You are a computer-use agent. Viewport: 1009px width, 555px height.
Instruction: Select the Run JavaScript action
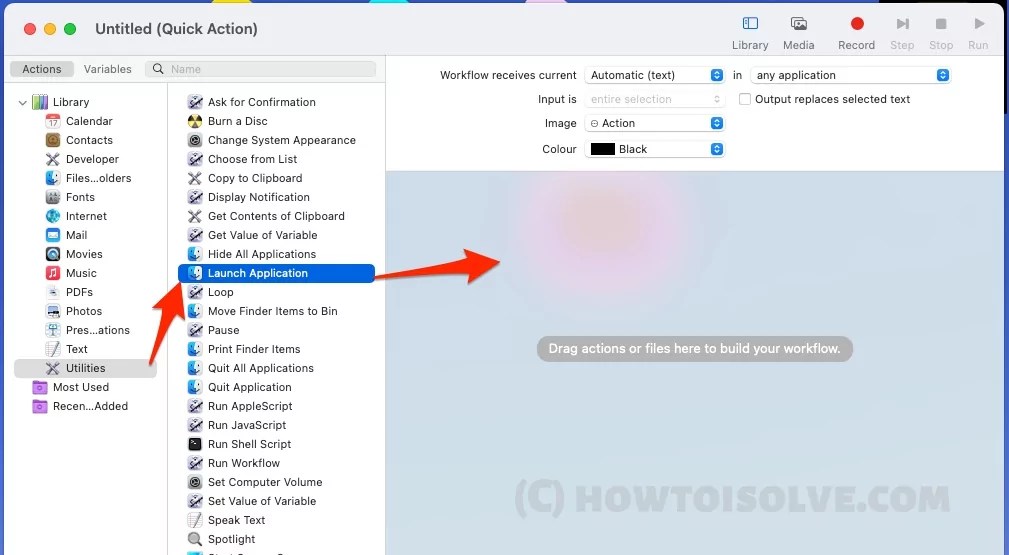click(x=246, y=425)
